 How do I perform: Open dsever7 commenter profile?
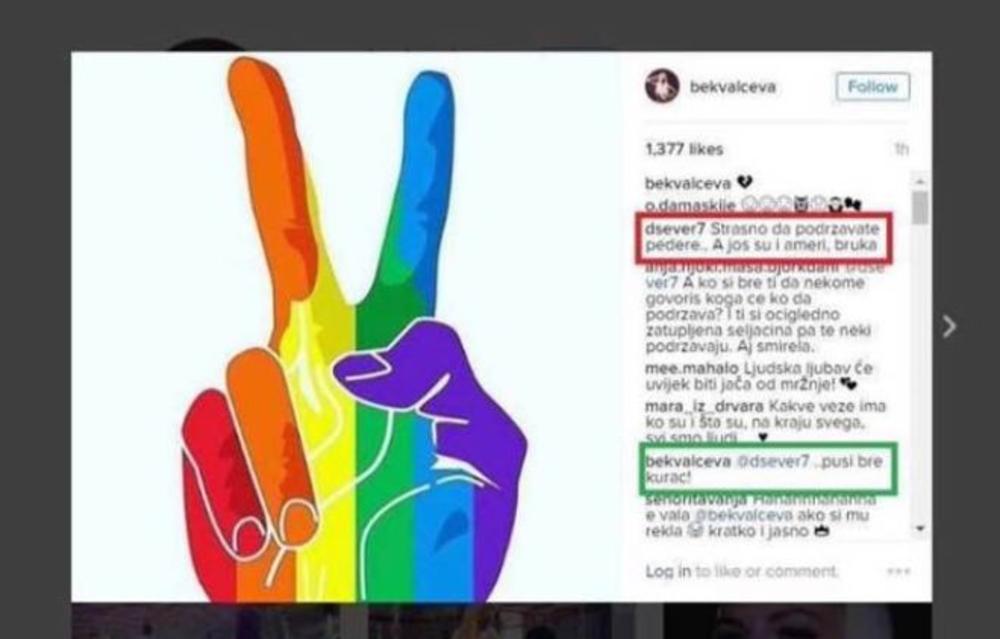[675, 228]
